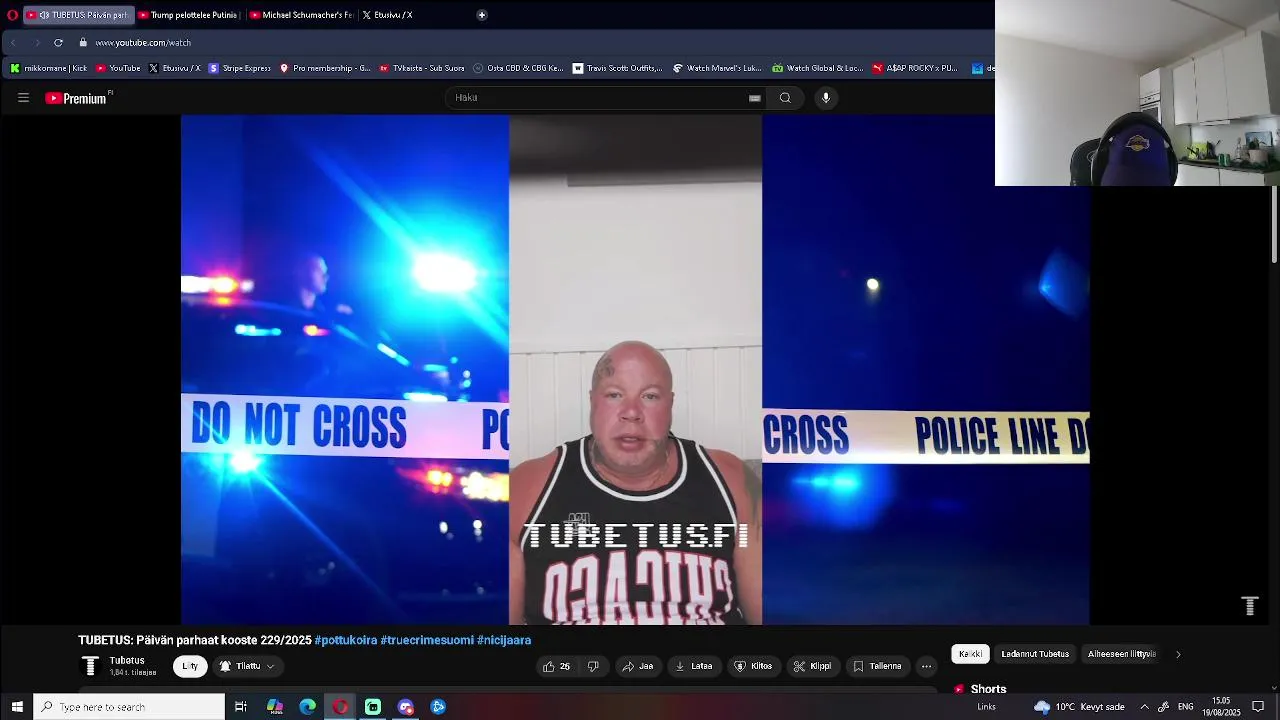1280x720 pixels.
Task: Open mikkomane Kick bookmark
Action: (49, 68)
